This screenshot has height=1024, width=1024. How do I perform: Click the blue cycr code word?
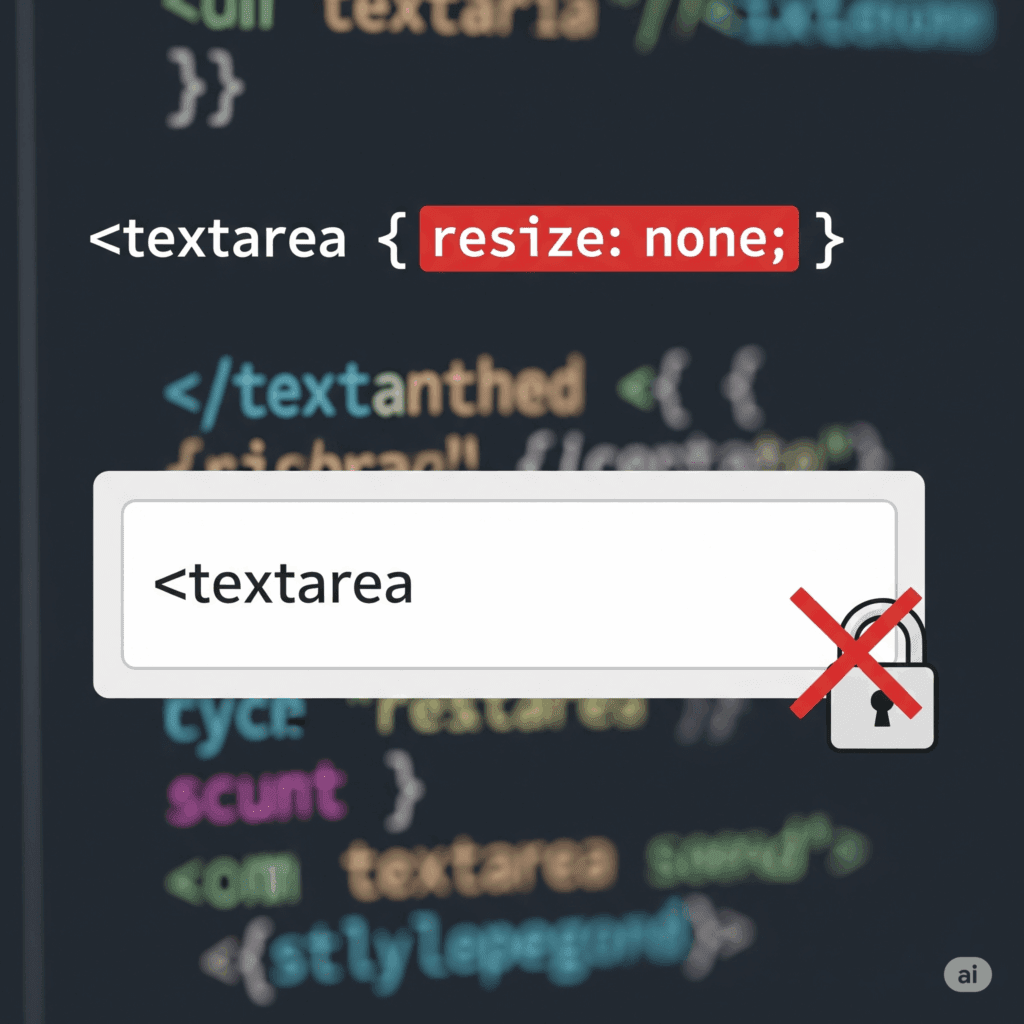(234, 725)
